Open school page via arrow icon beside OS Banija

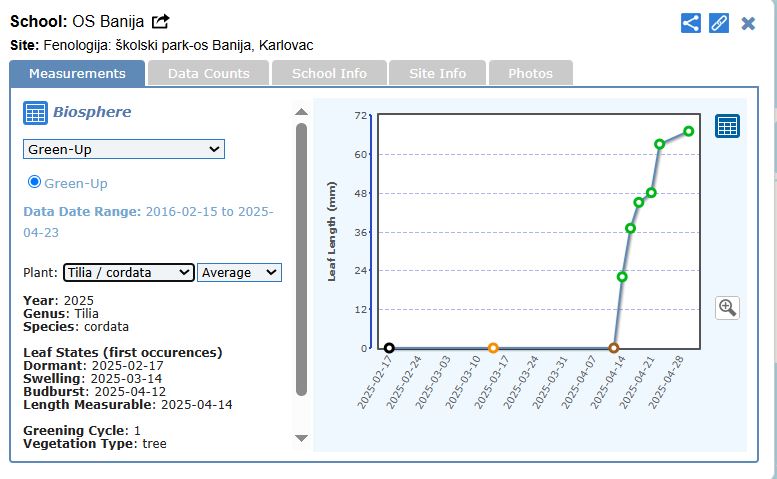160,22
